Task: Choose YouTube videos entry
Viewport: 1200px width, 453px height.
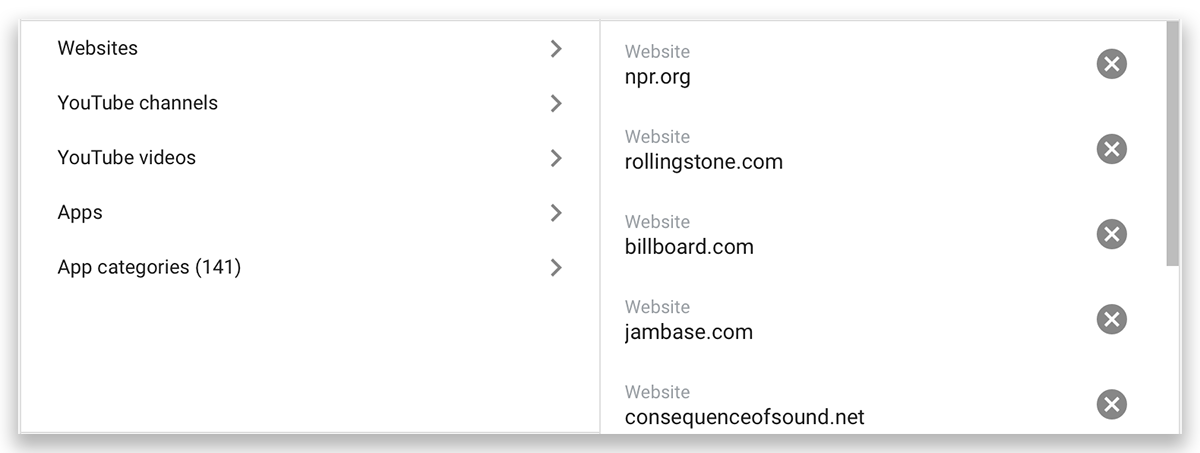Action: click(x=310, y=158)
